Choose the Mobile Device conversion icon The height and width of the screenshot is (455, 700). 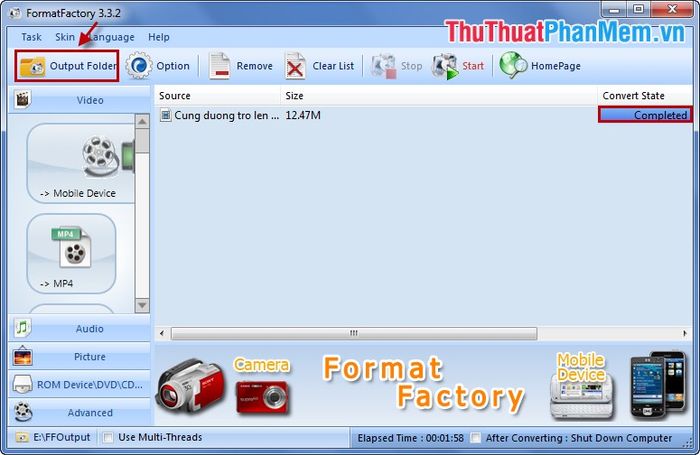pyautogui.click(x=80, y=163)
